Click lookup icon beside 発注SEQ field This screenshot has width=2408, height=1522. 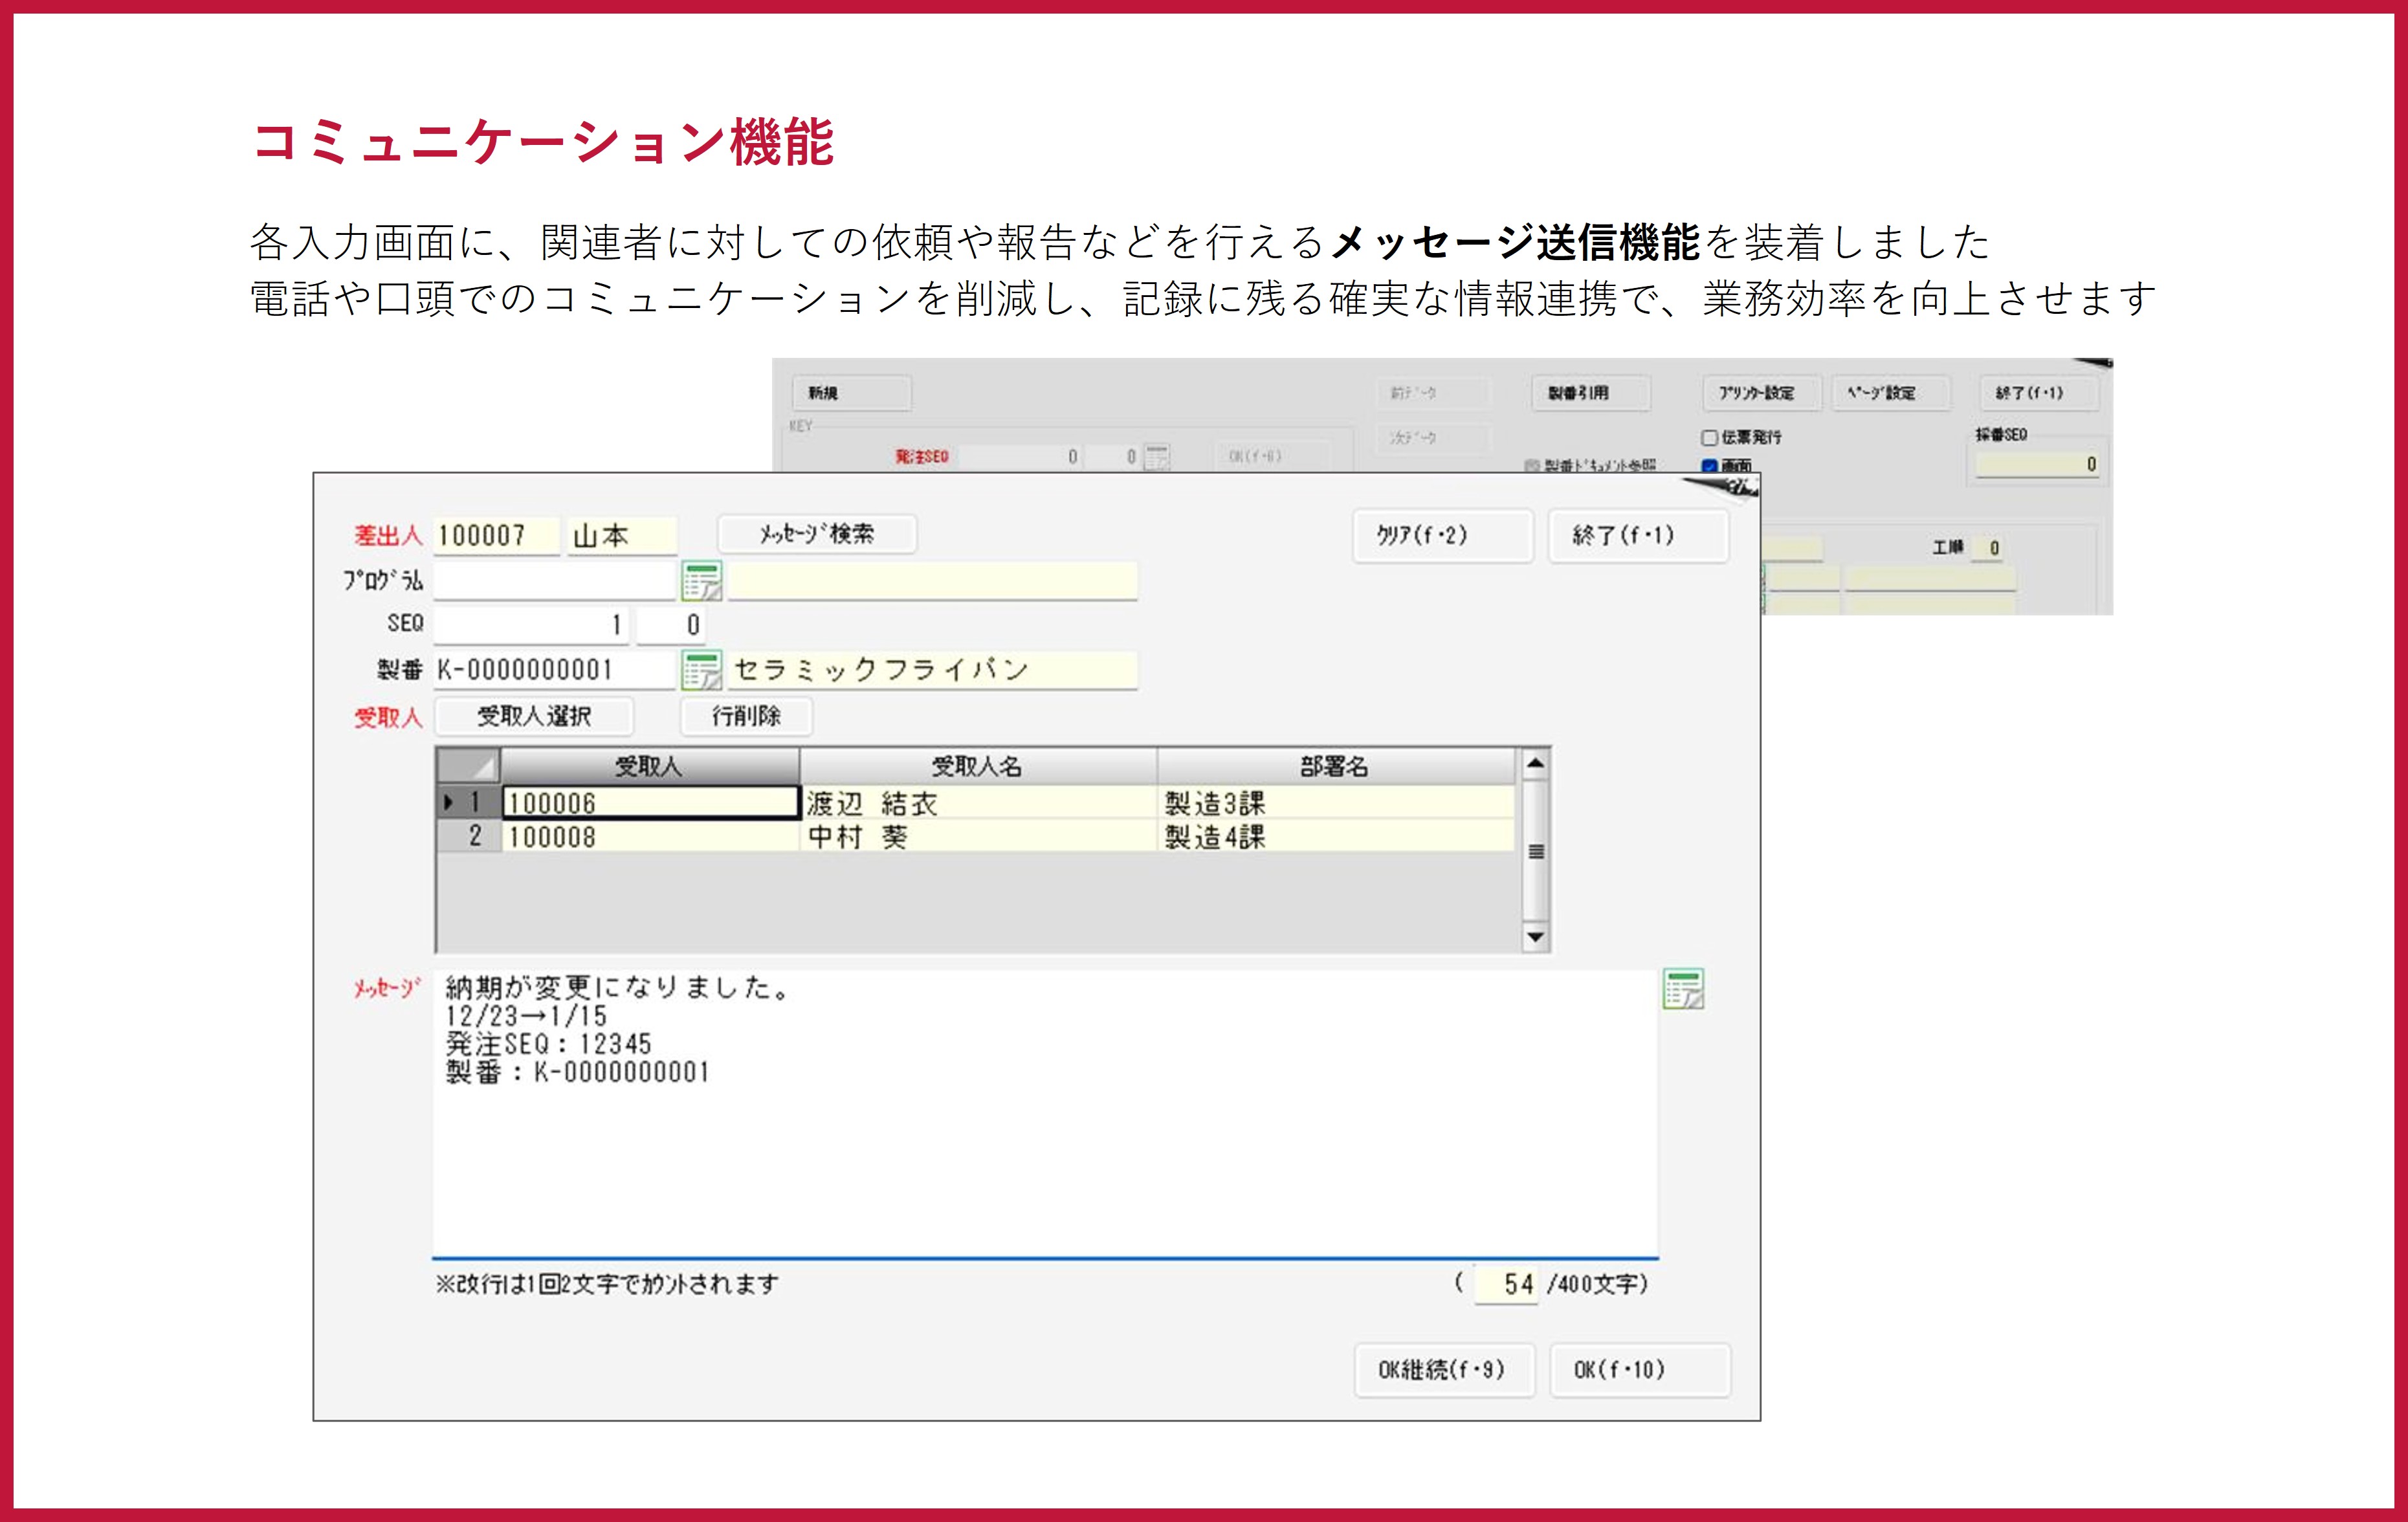tap(1156, 457)
